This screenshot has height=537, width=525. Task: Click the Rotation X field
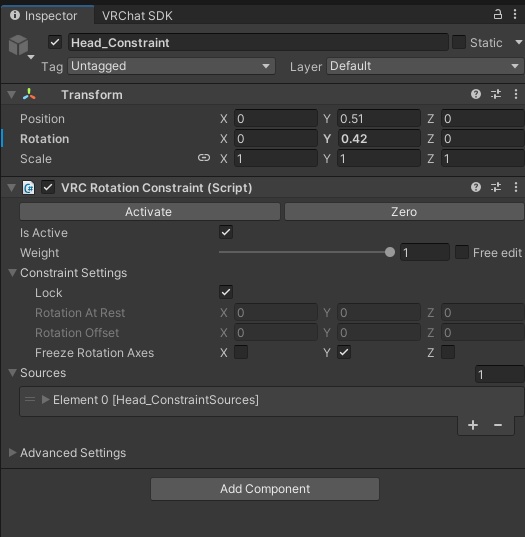point(276,138)
